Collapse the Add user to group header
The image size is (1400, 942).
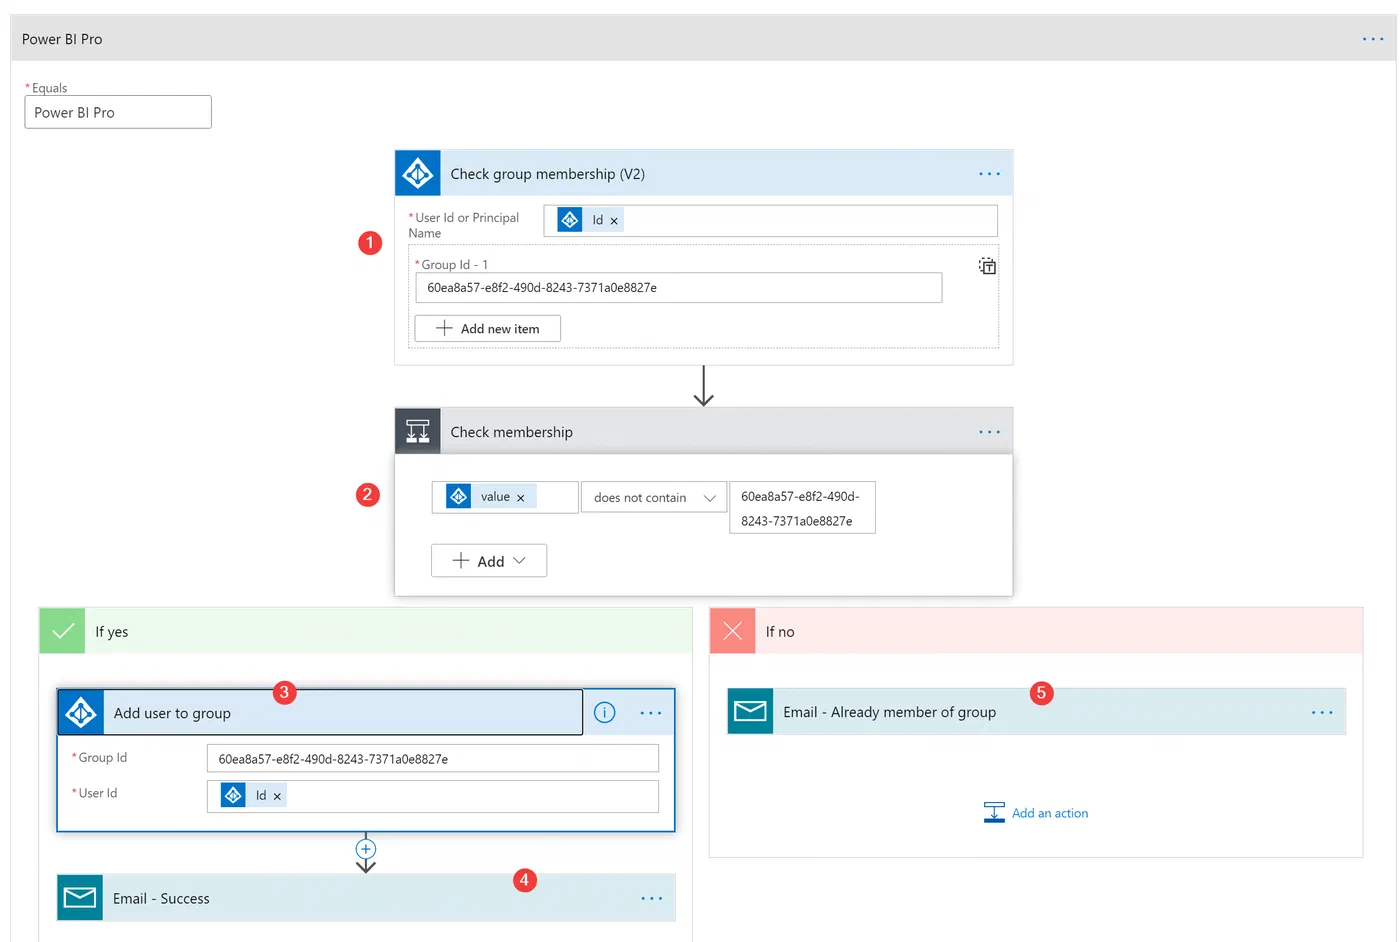tap(320, 713)
